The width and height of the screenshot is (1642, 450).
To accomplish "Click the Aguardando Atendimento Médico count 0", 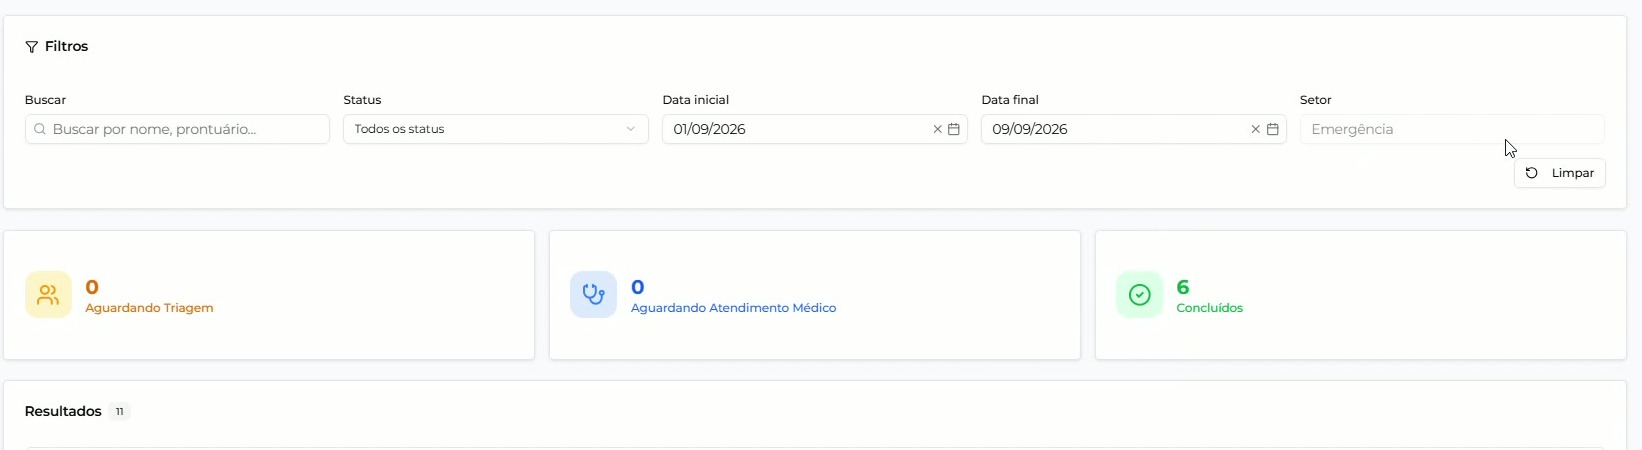I will point(638,288).
